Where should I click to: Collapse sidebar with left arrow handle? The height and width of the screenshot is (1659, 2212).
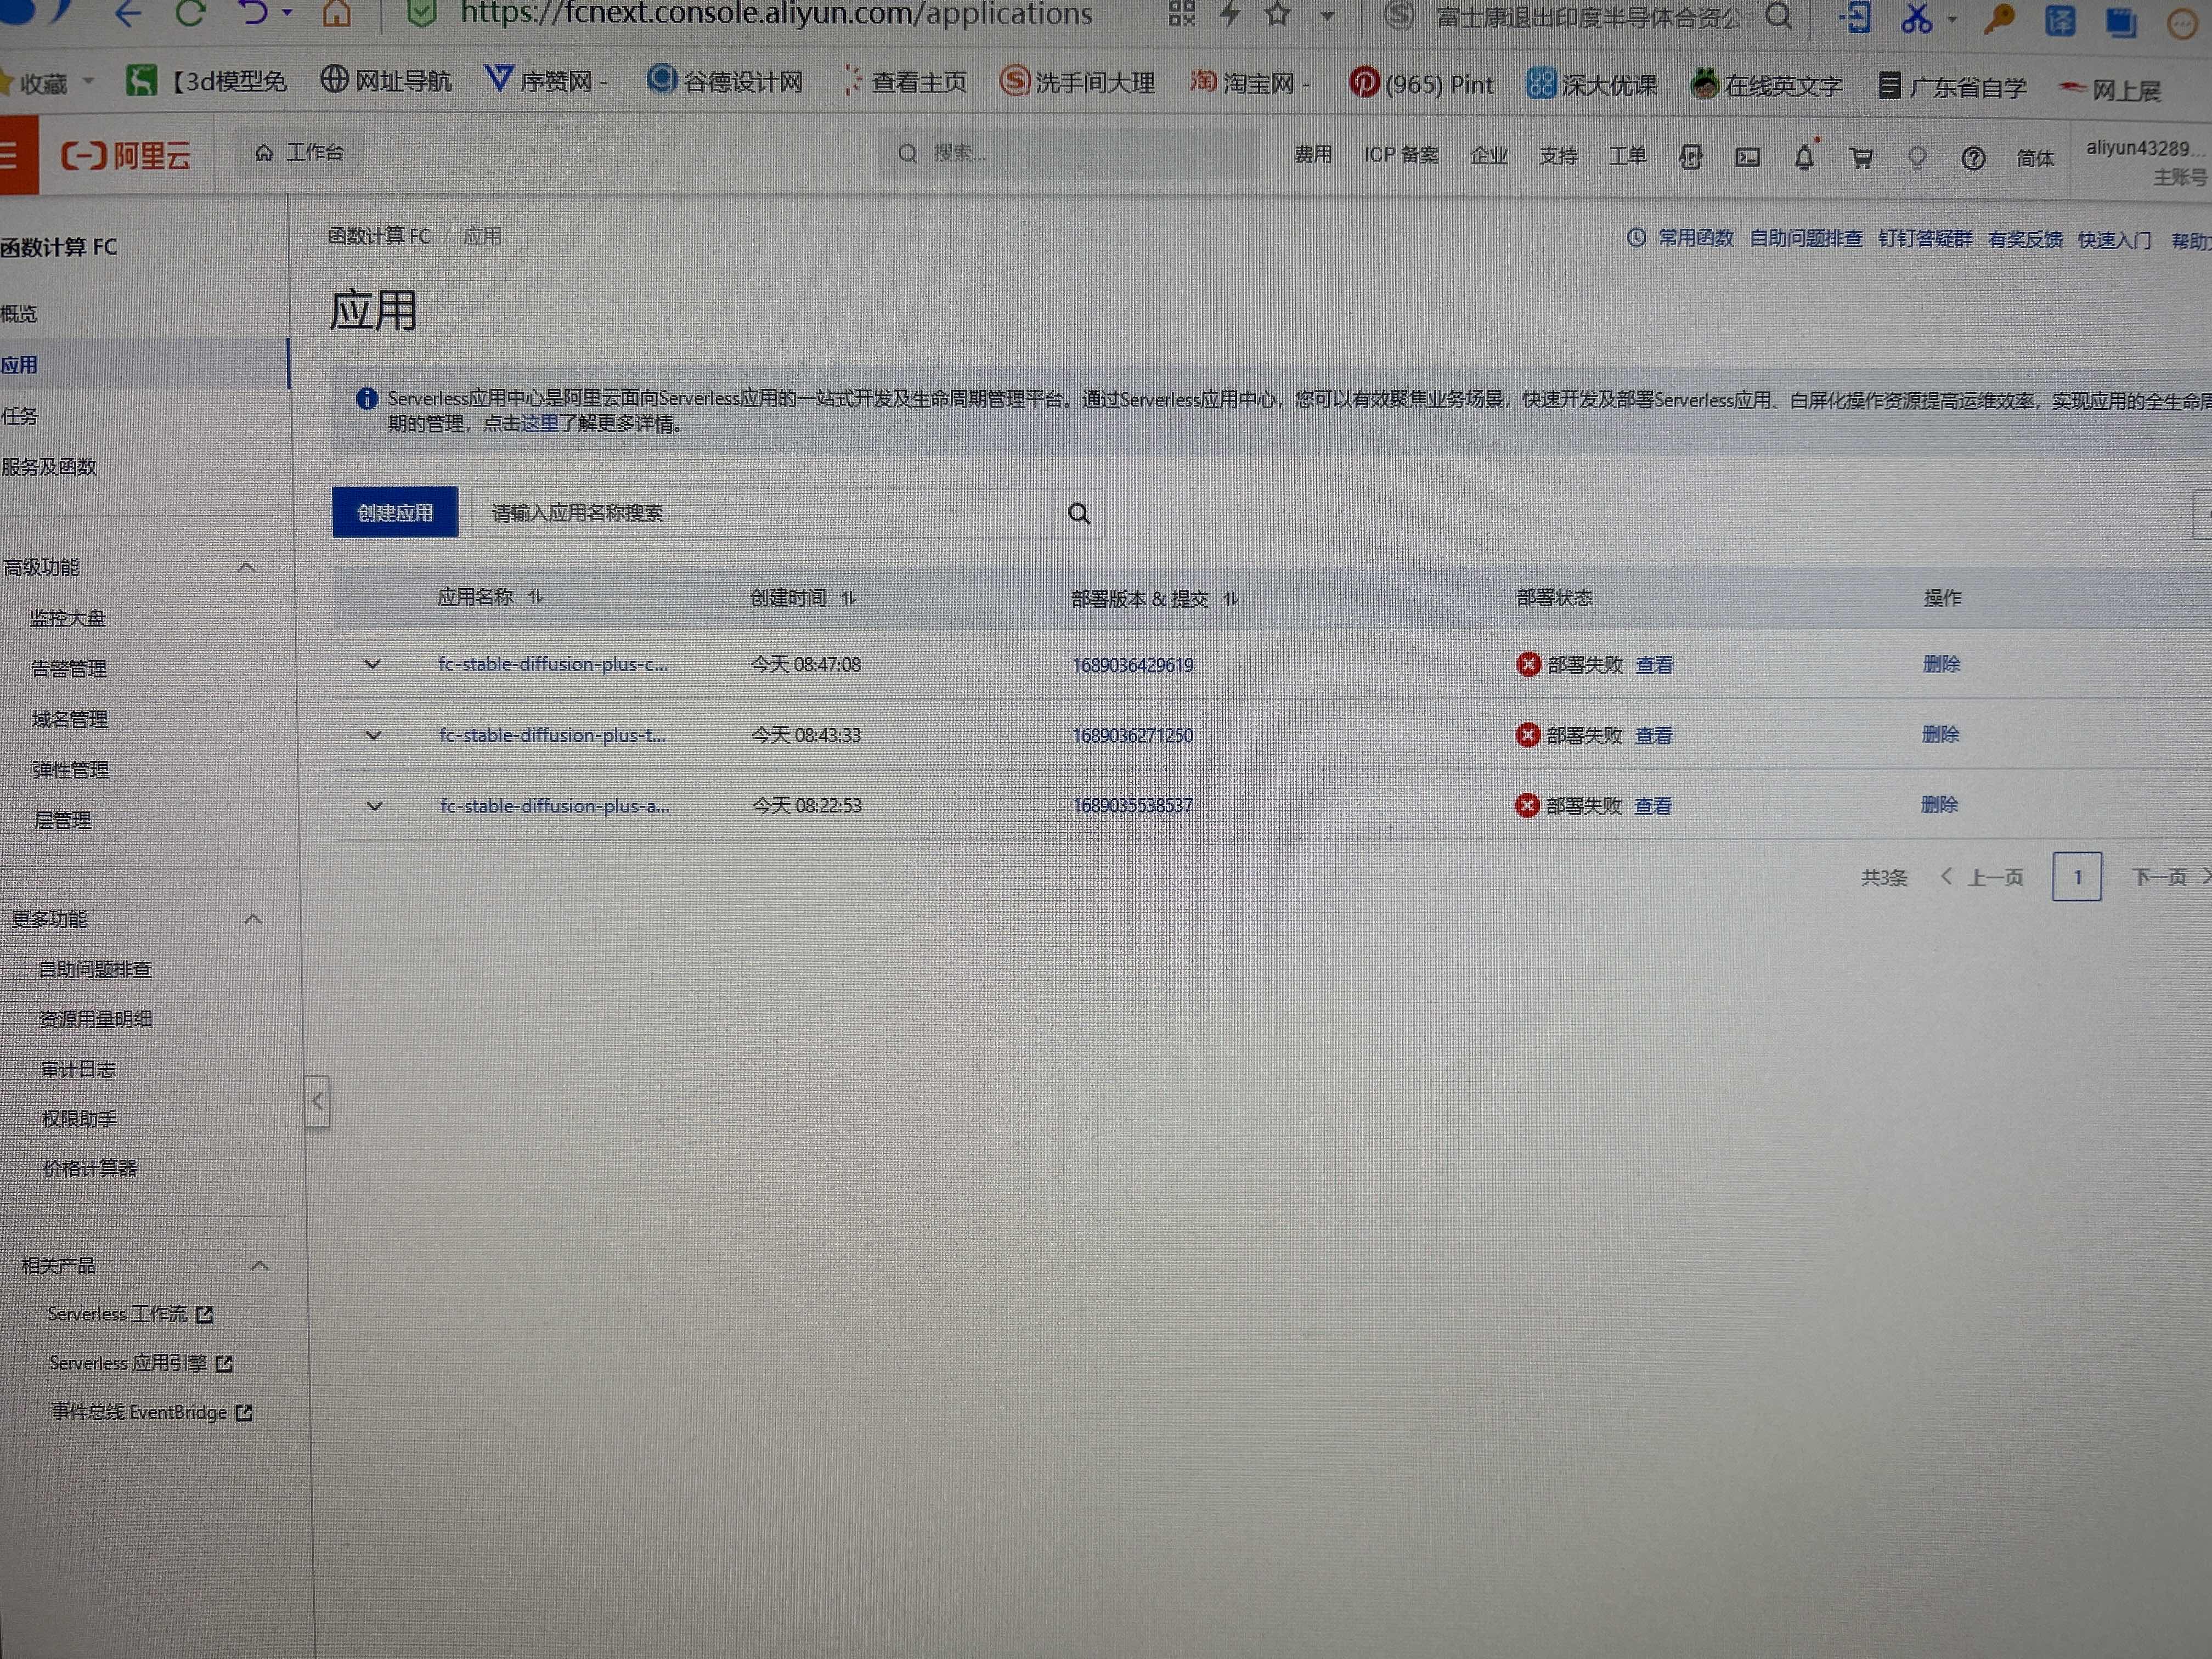coord(317,1102)
